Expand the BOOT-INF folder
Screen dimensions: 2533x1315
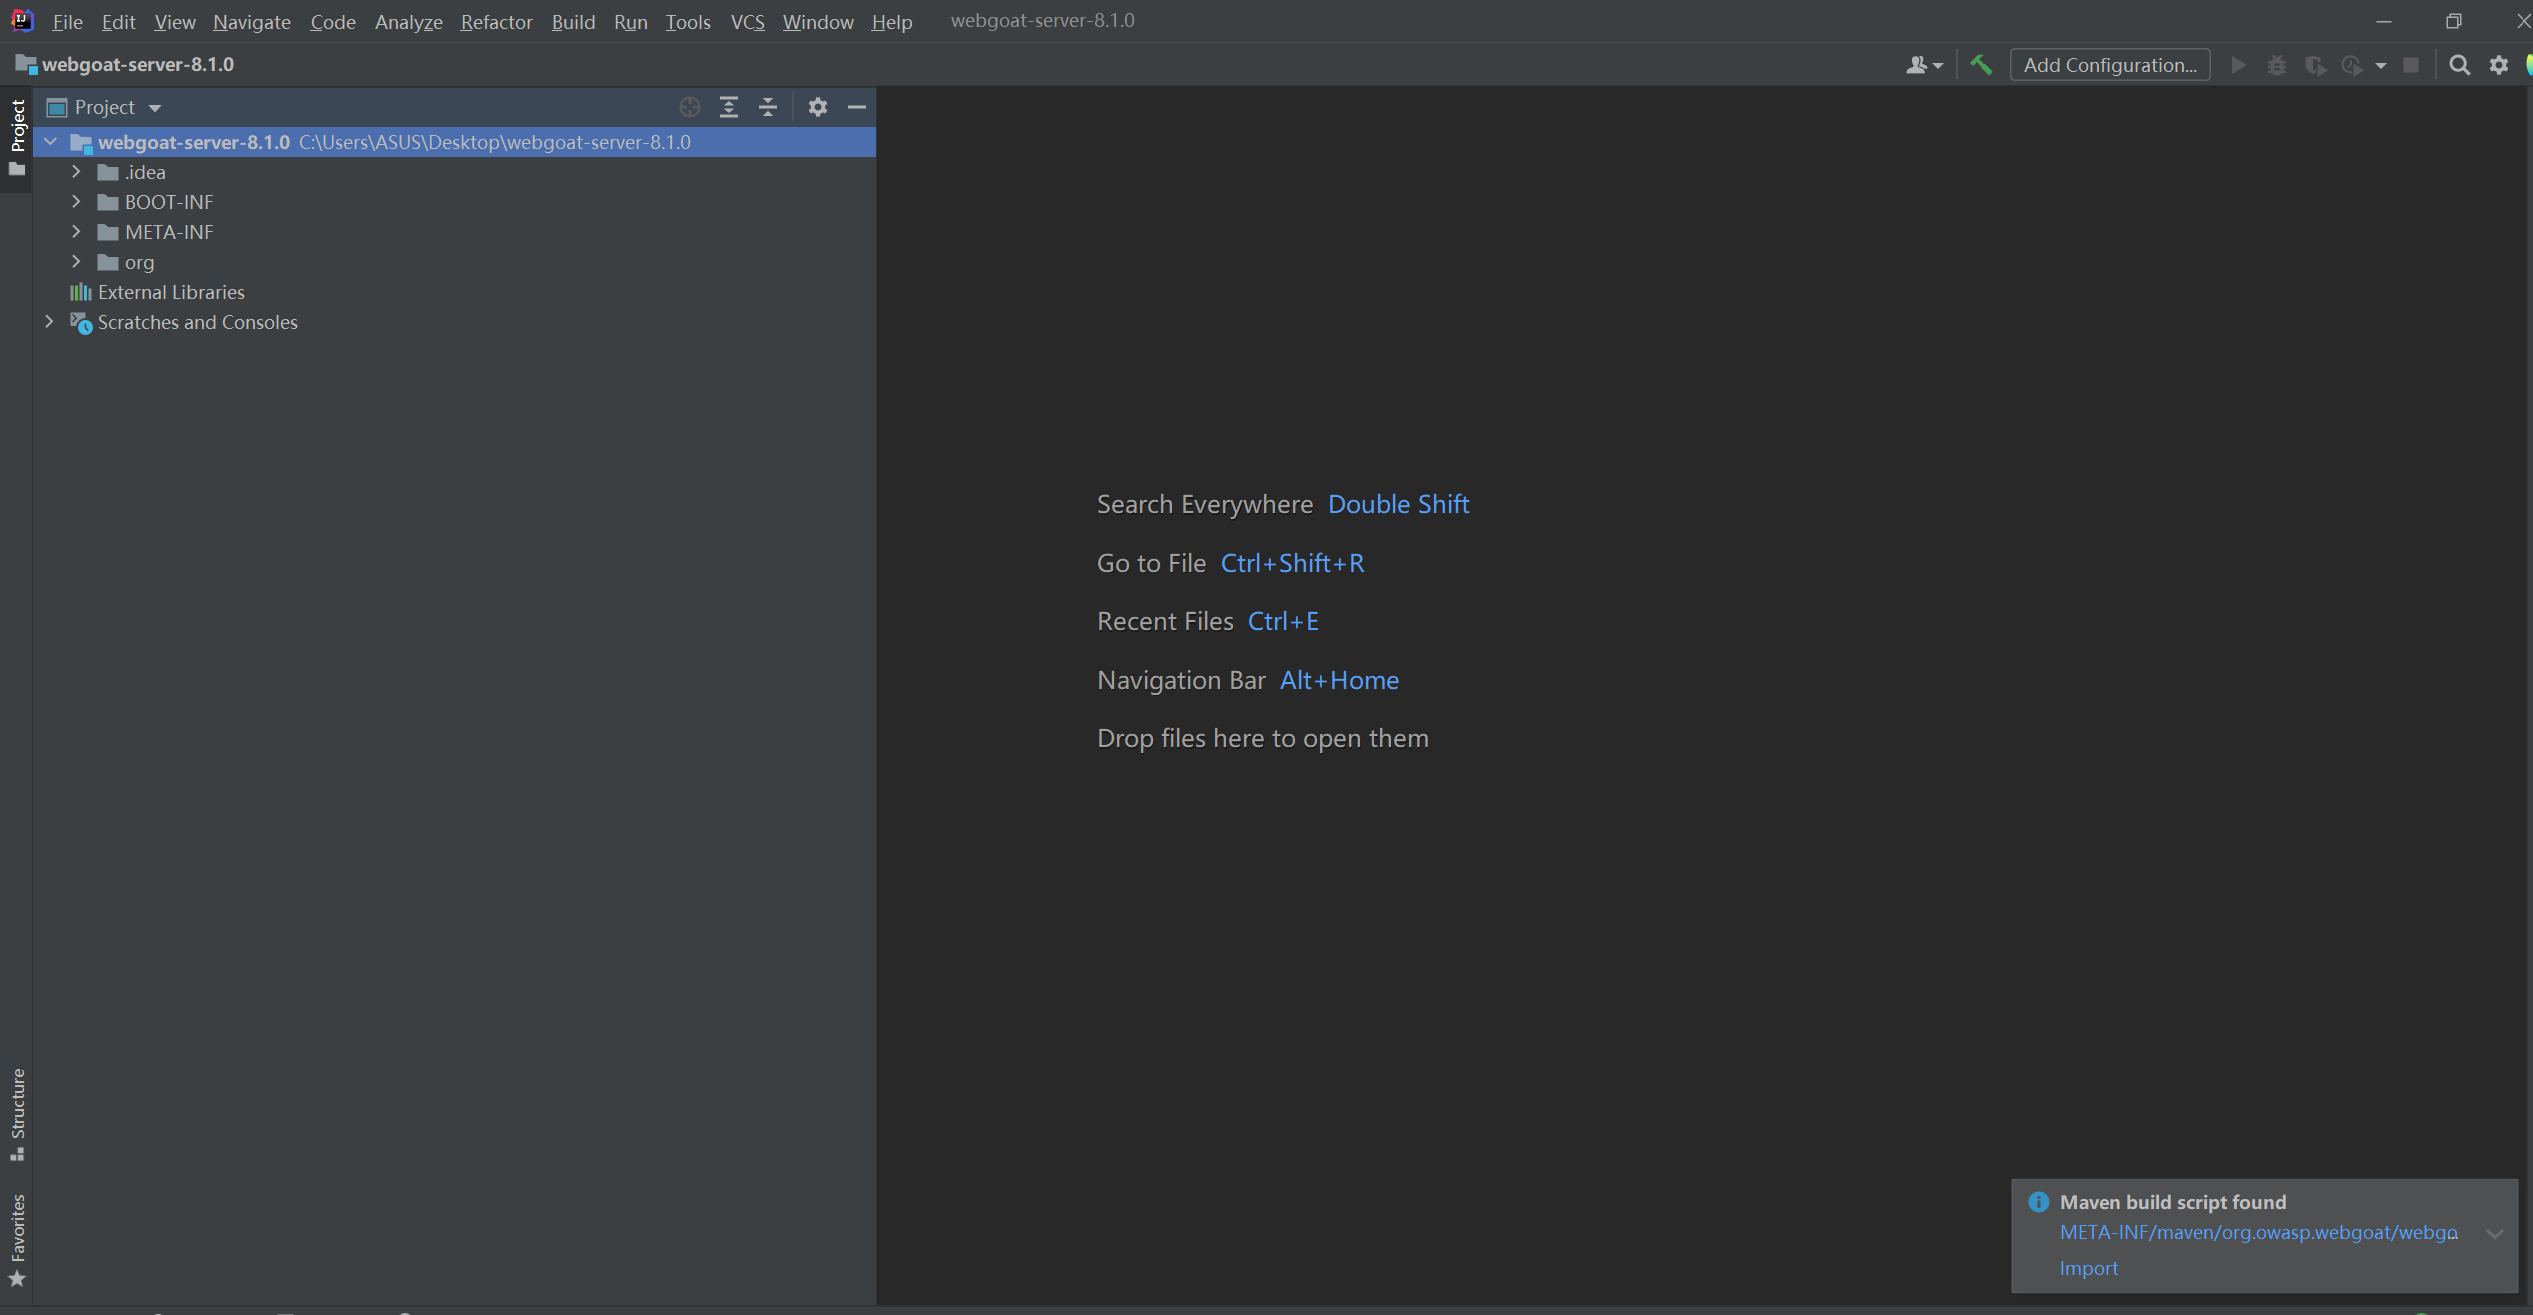[76, 202]
